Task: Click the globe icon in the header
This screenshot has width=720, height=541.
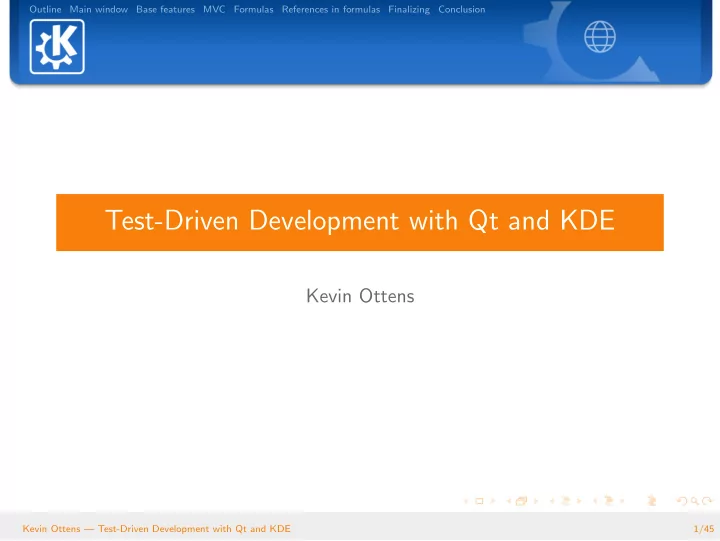Action: coord(600,37)
